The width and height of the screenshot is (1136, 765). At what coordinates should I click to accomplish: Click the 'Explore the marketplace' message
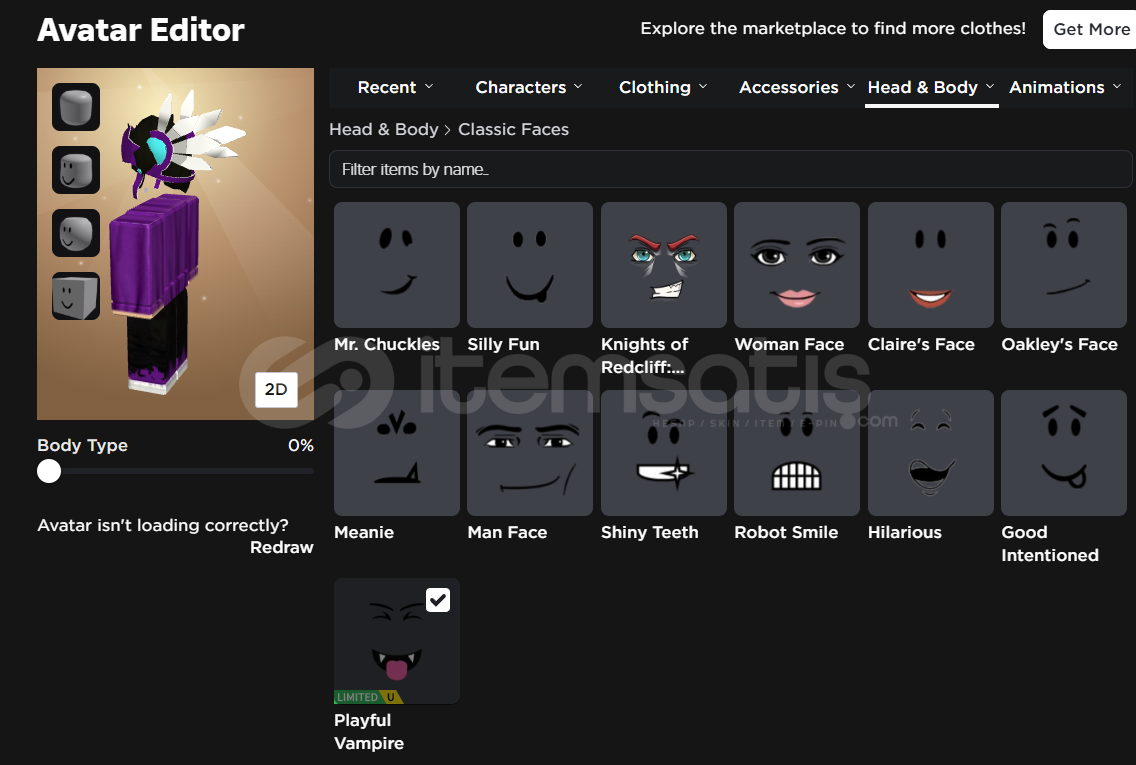tap(833, 29)
